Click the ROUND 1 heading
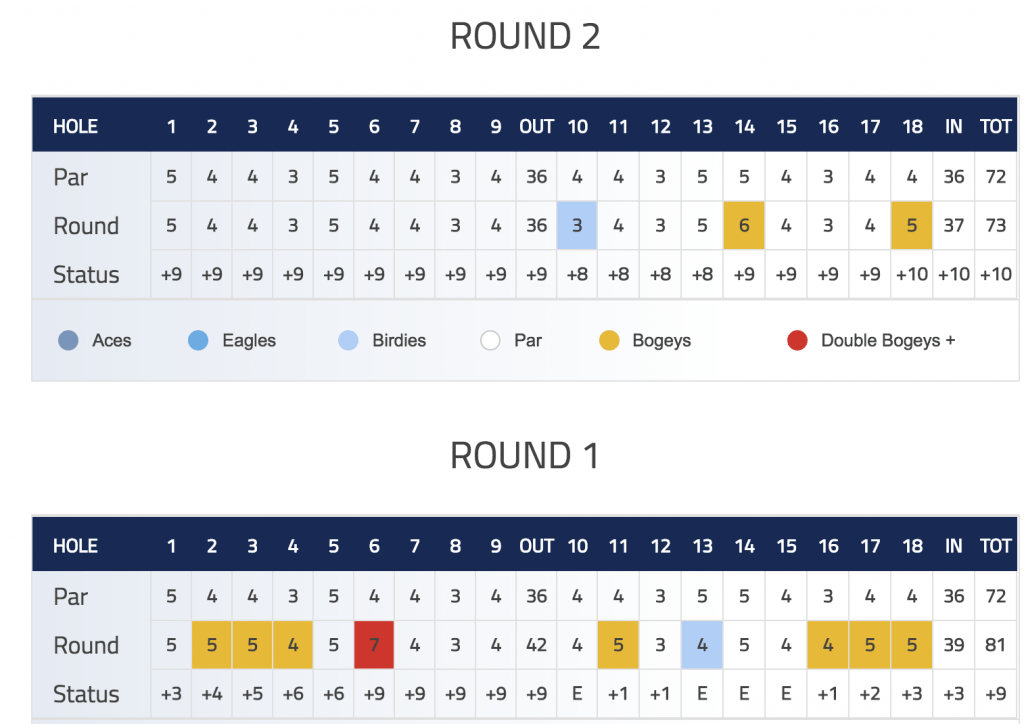This screenshot has width=1024, height=724. pyautogui.click(x=525, y=455)
